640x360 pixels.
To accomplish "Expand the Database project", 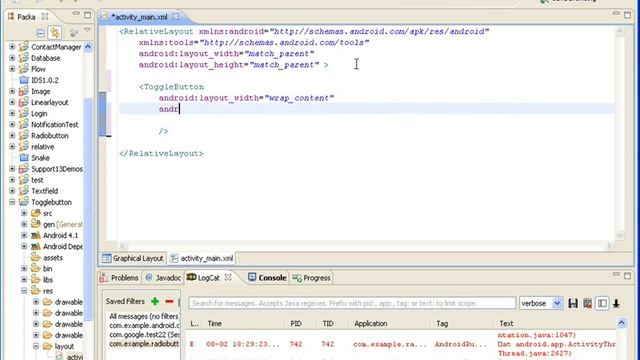I will click(12, 58).
